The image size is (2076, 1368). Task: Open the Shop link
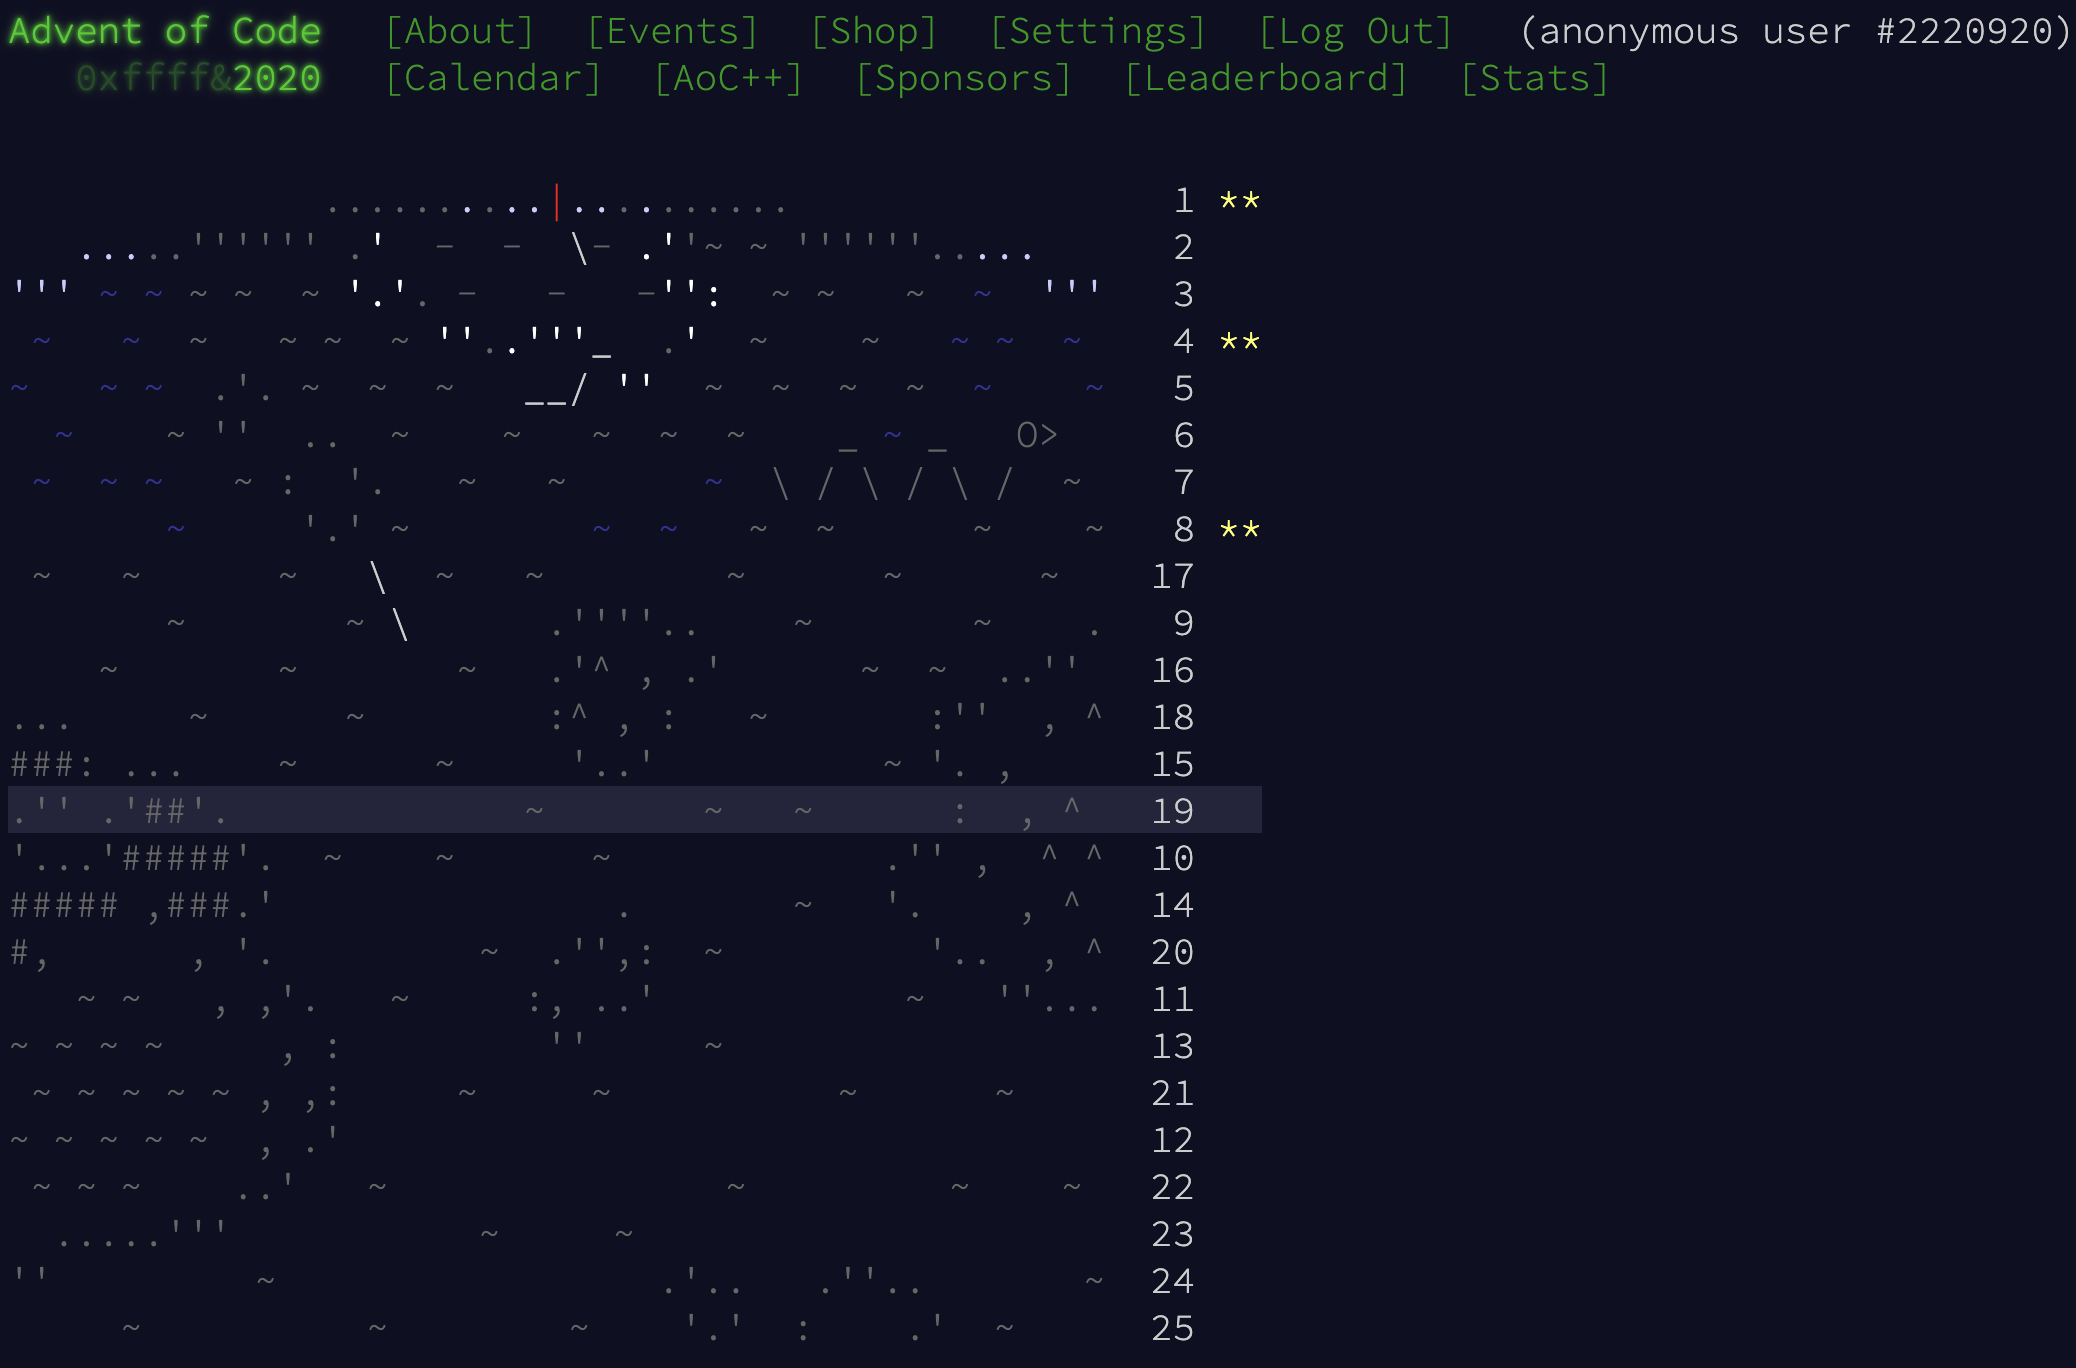click(873, 32)
